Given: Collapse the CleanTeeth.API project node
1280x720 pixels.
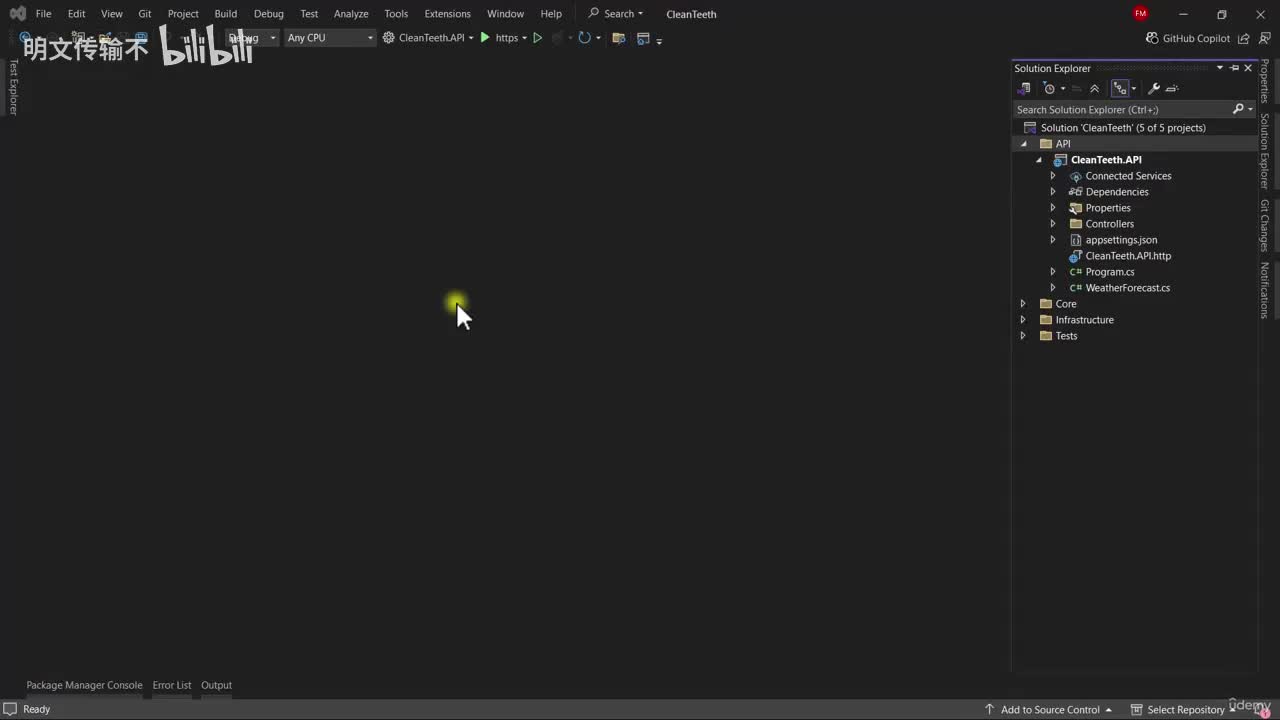Looking at the screenshot, I should click(x=1039, y=160).
